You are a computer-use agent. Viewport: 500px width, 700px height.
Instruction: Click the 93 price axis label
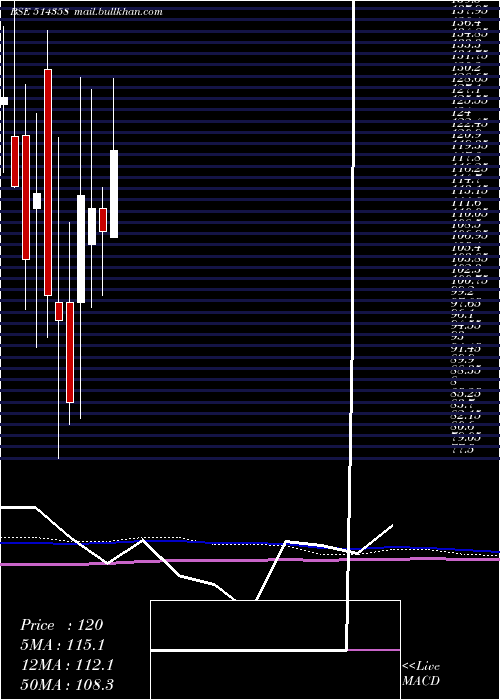pyautogui.click(x=458, y=338)
